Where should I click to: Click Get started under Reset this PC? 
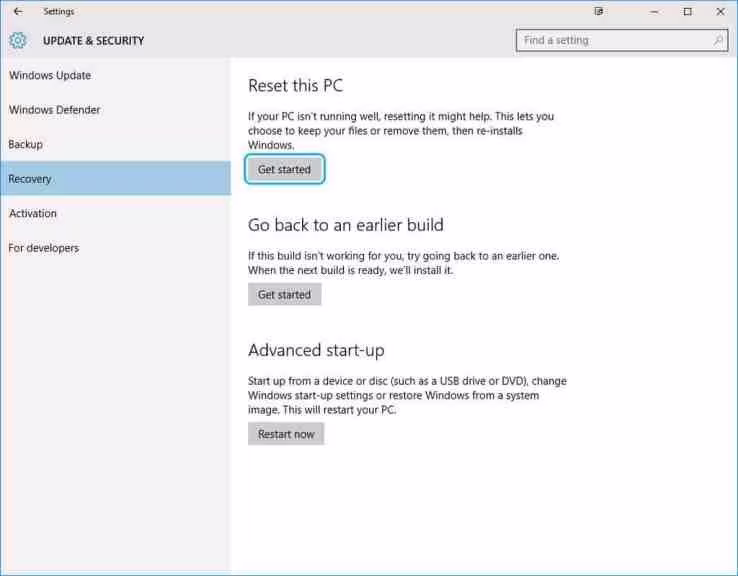[x=285, y=169]
